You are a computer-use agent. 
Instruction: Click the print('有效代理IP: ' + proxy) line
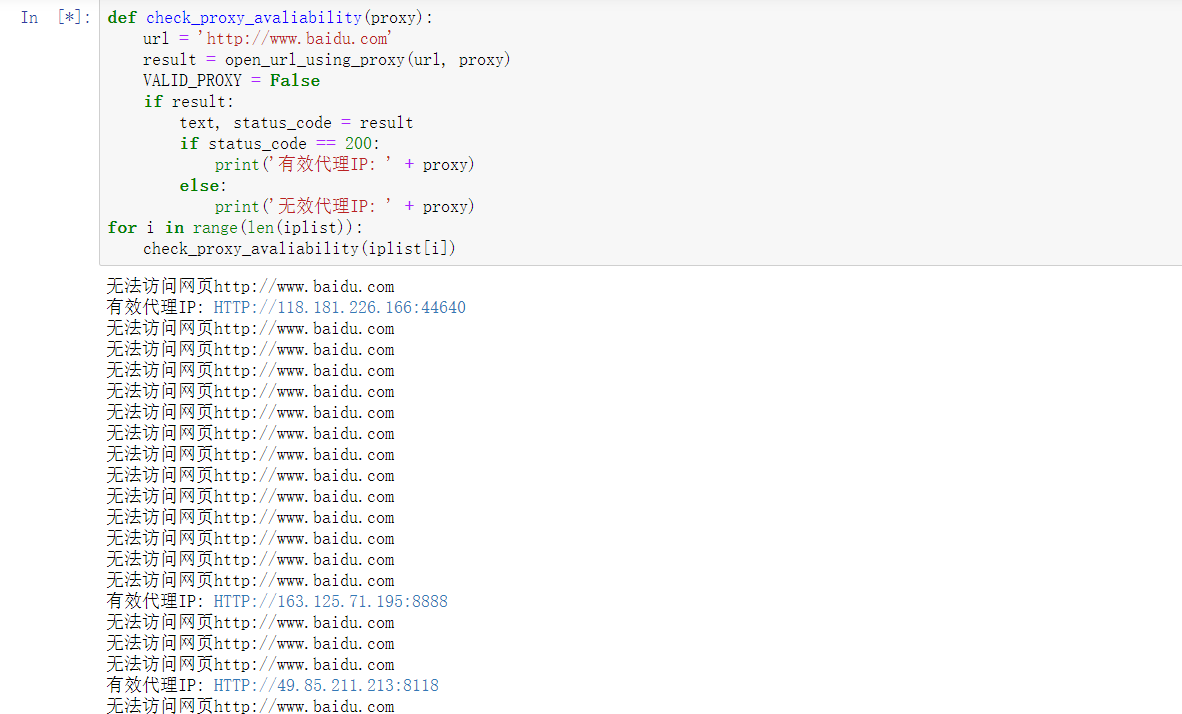pos(344,164)
